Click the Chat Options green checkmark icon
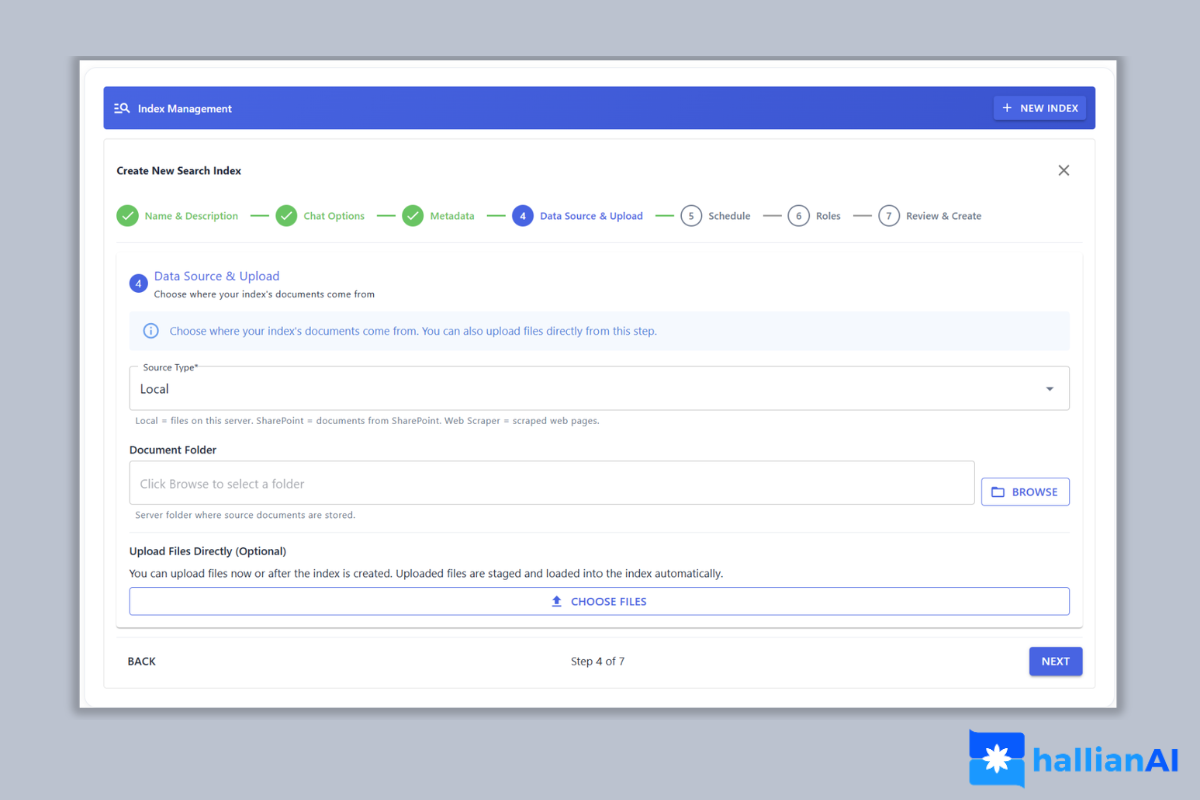 (x=286, y=216)
